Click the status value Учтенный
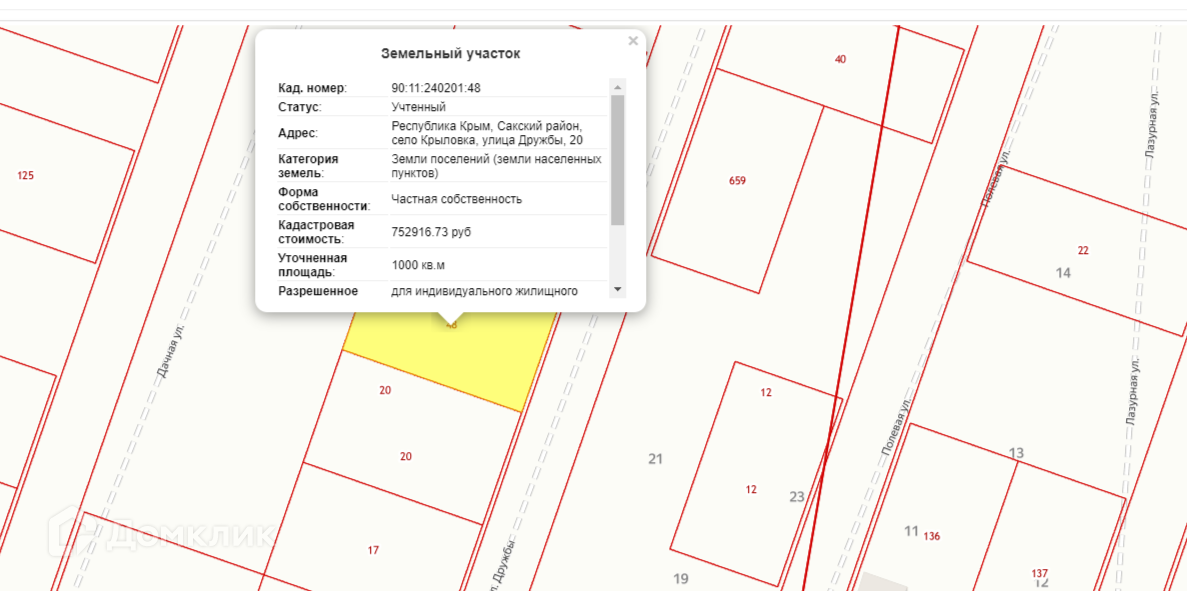Image resolution: width=1187 pixels, height=591 pixels. 419,107
